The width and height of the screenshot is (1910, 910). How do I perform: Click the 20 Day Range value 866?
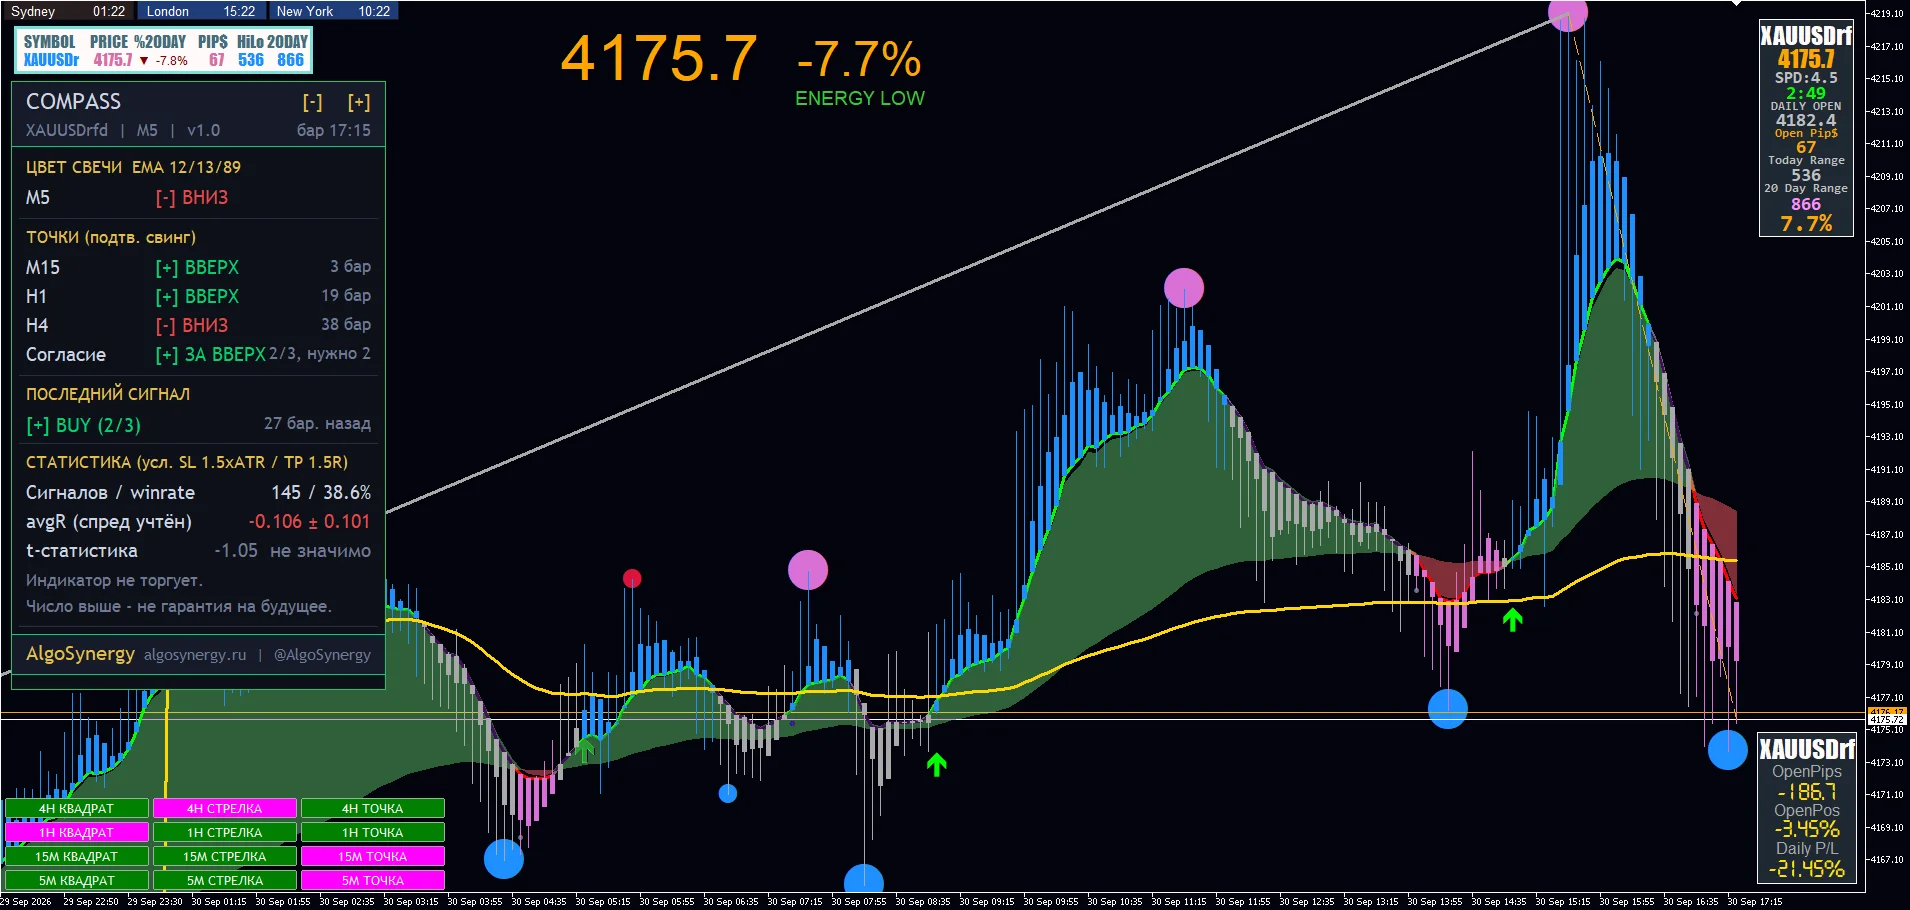point(1806,204)
